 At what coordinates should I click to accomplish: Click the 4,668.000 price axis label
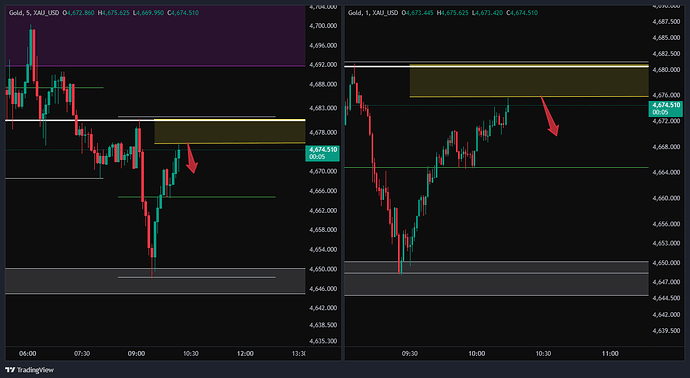[667, 147]
